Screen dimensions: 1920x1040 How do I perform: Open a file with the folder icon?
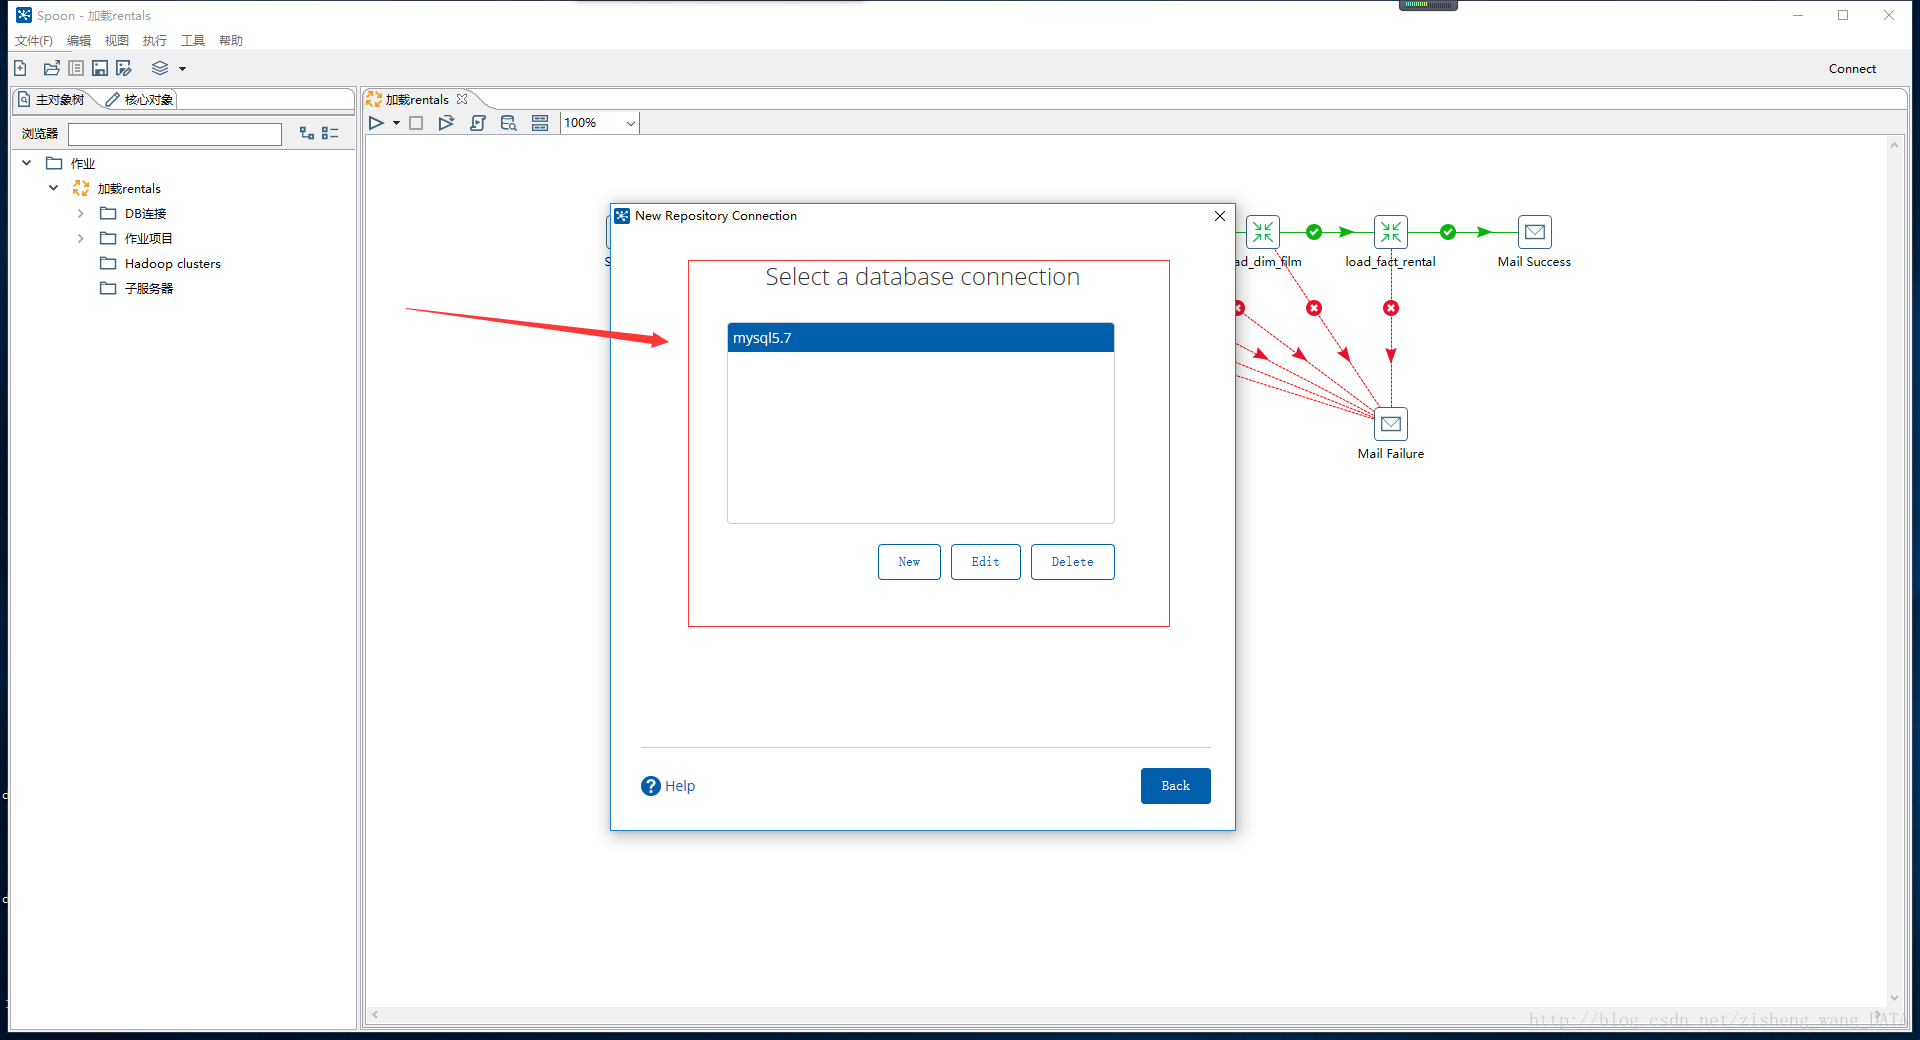(51, 68)
